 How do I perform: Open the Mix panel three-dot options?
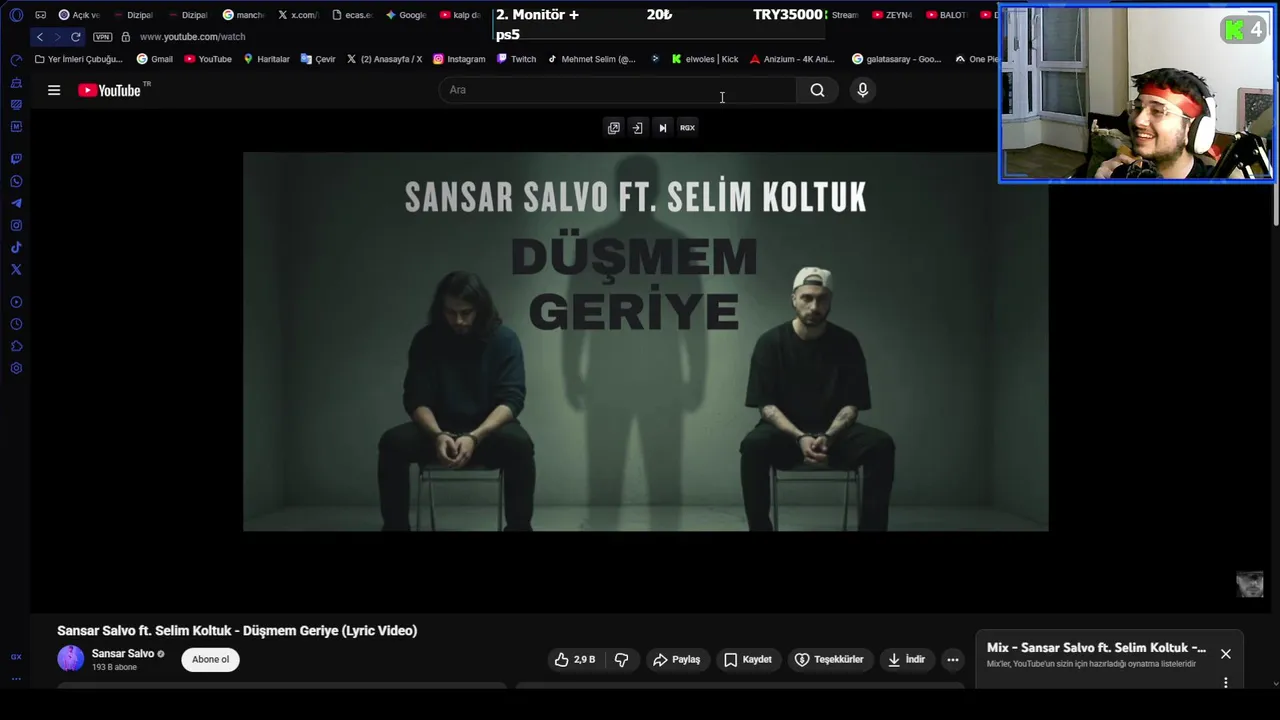(x=1225, y=683)
